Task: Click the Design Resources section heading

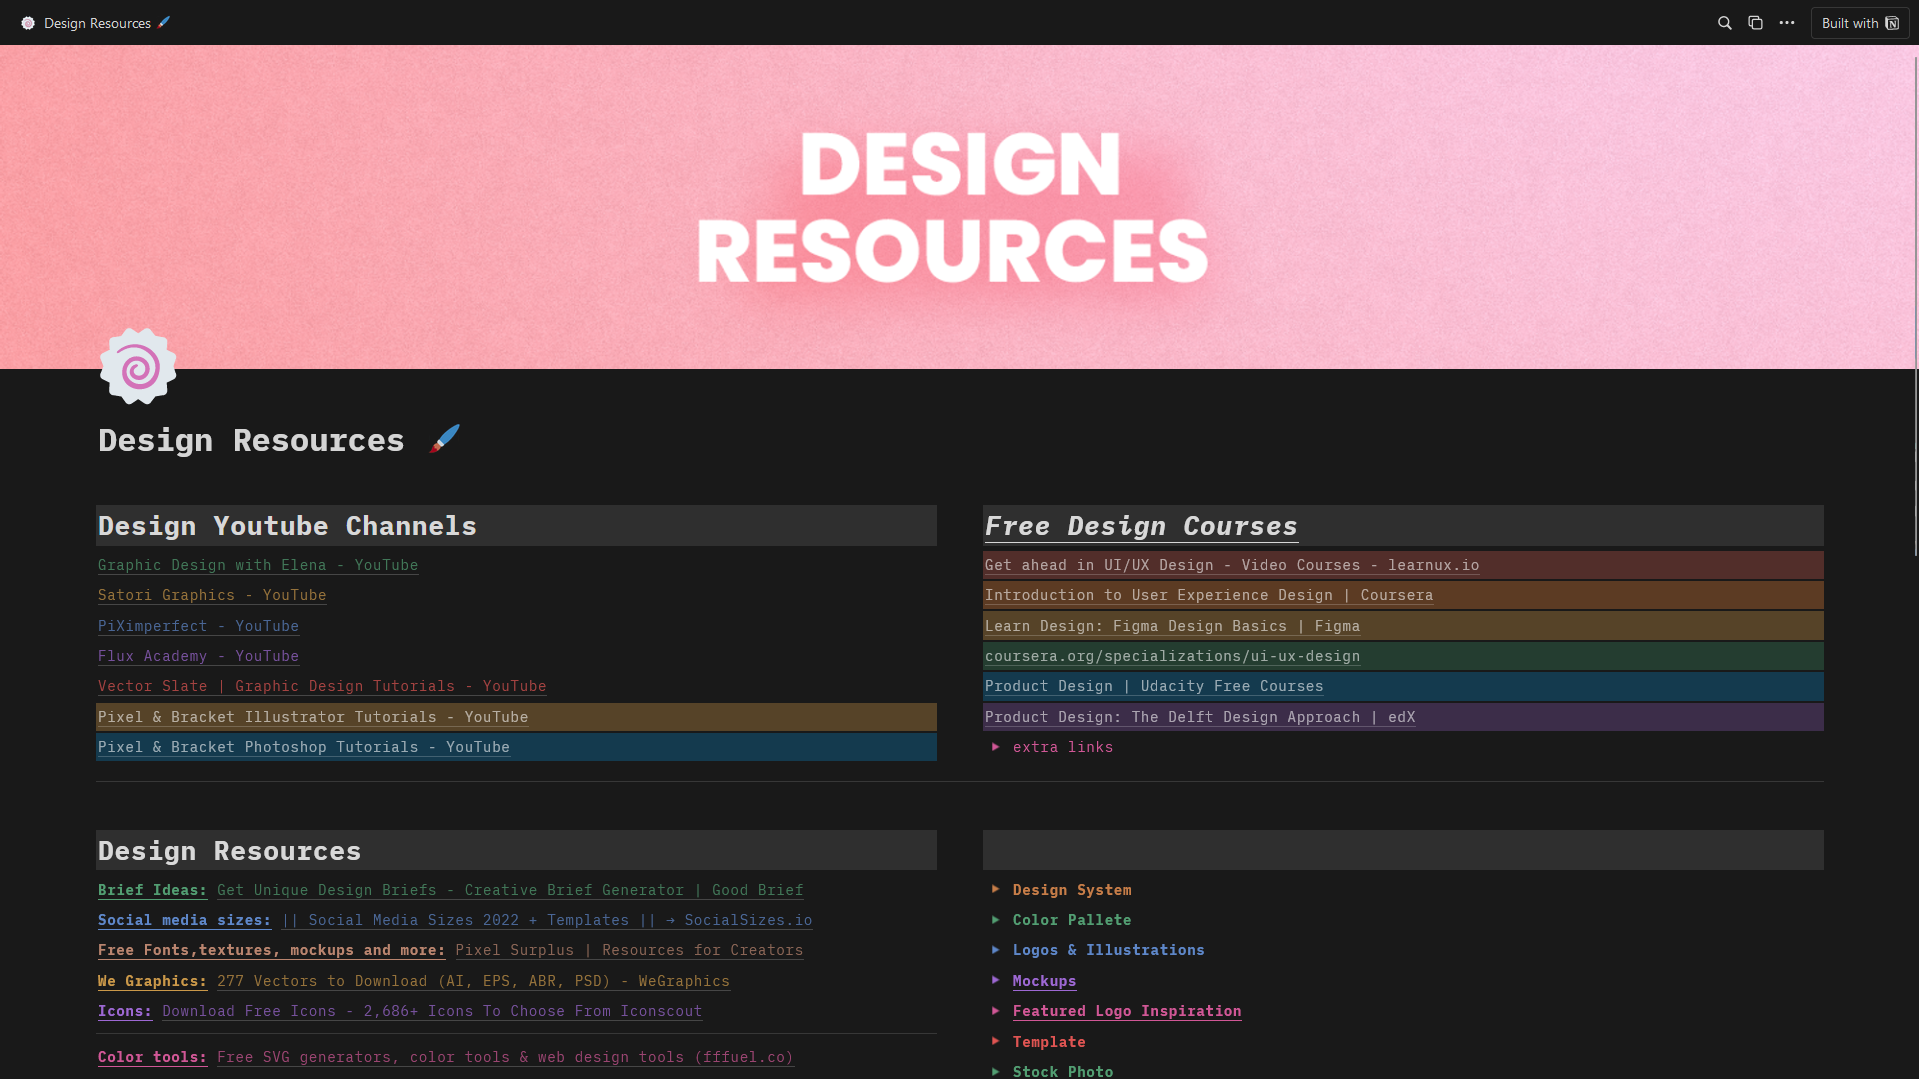Action: [x=229, y=851]
